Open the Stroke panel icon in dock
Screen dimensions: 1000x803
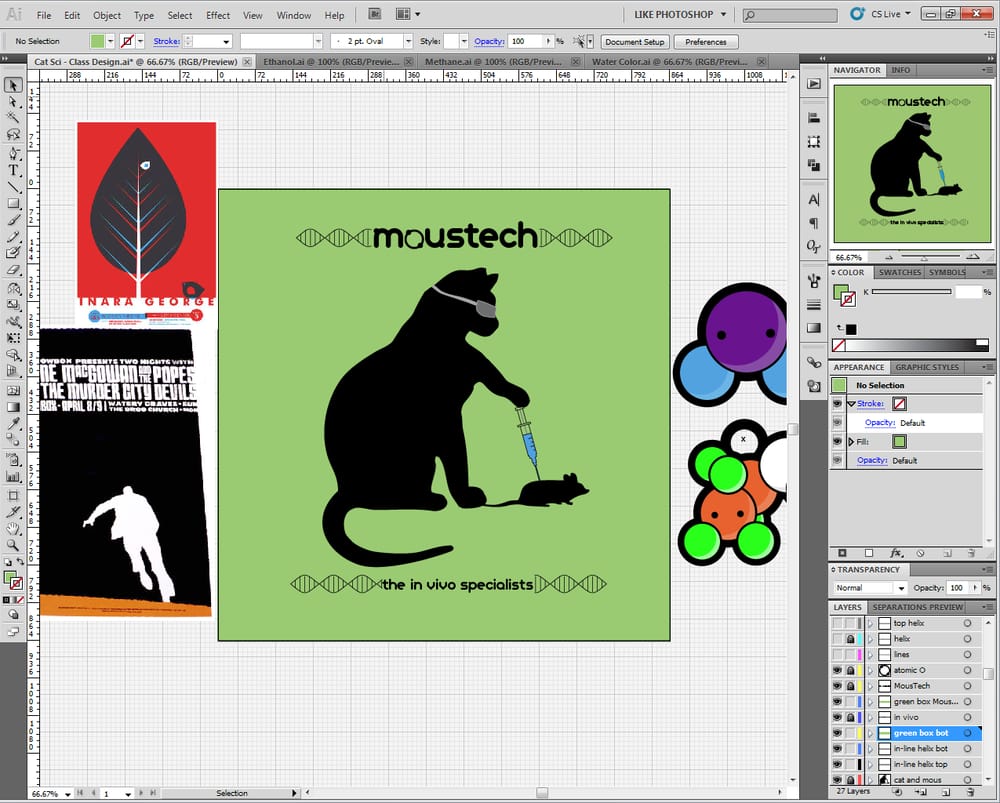pyautogui.click(x=814, y=305)
